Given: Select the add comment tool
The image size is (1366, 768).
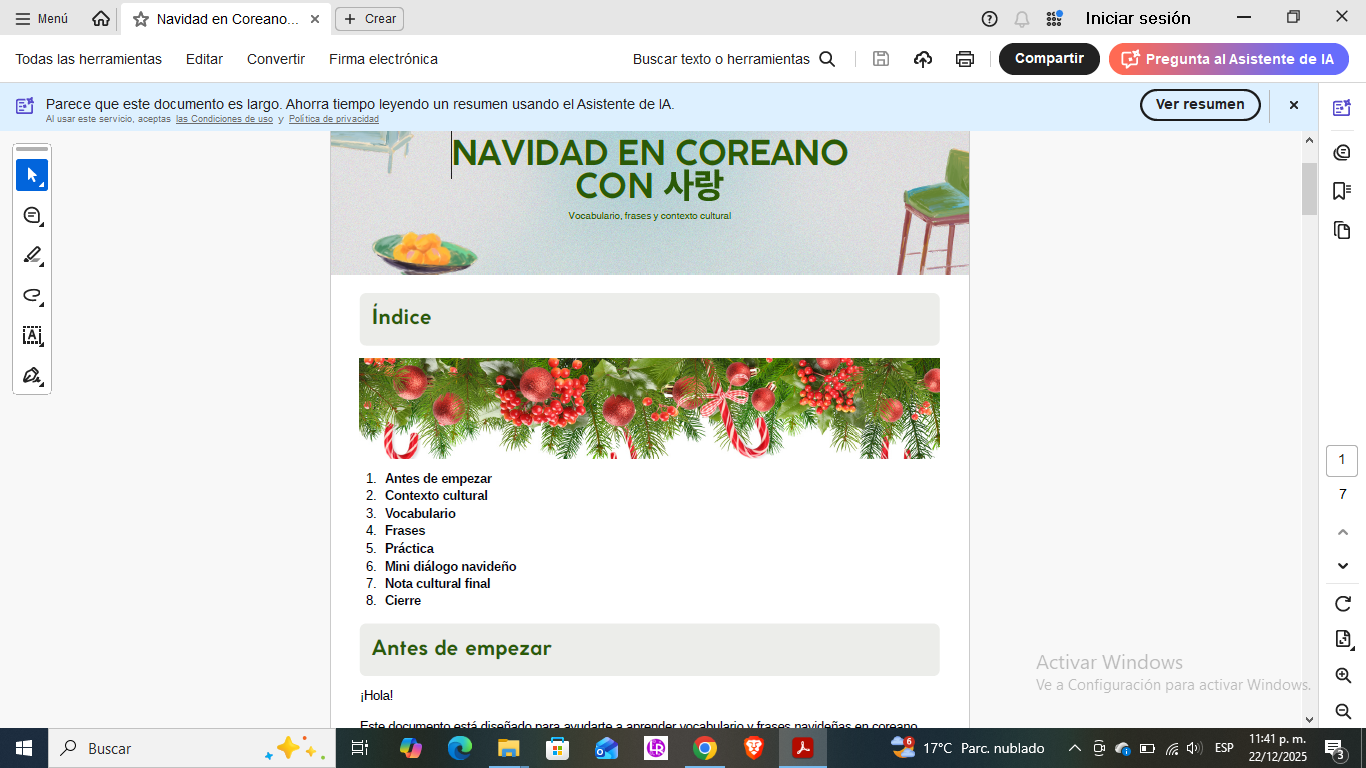Looking at the screenshot, I should [x=32, y=215].
